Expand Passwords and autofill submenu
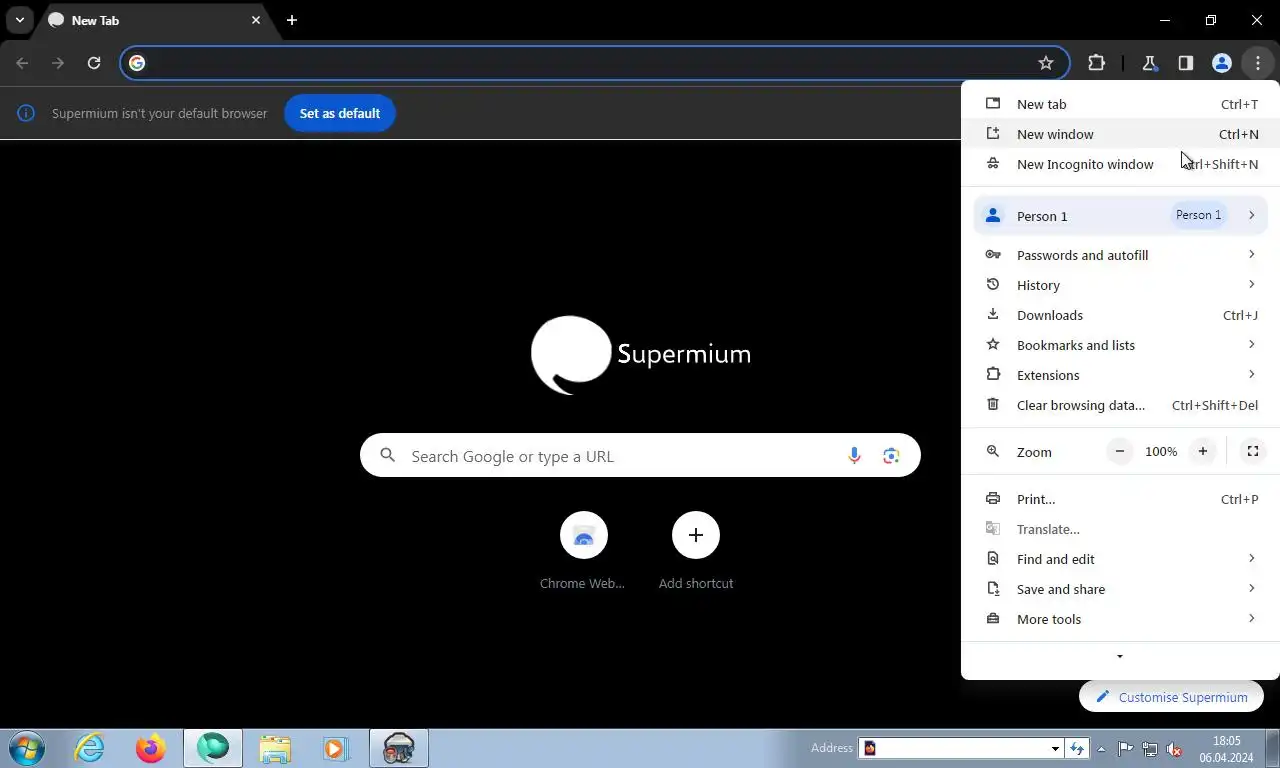The width and height of the screenshot is (1280, 768). pyautogui.click(x=1120, y=255)
